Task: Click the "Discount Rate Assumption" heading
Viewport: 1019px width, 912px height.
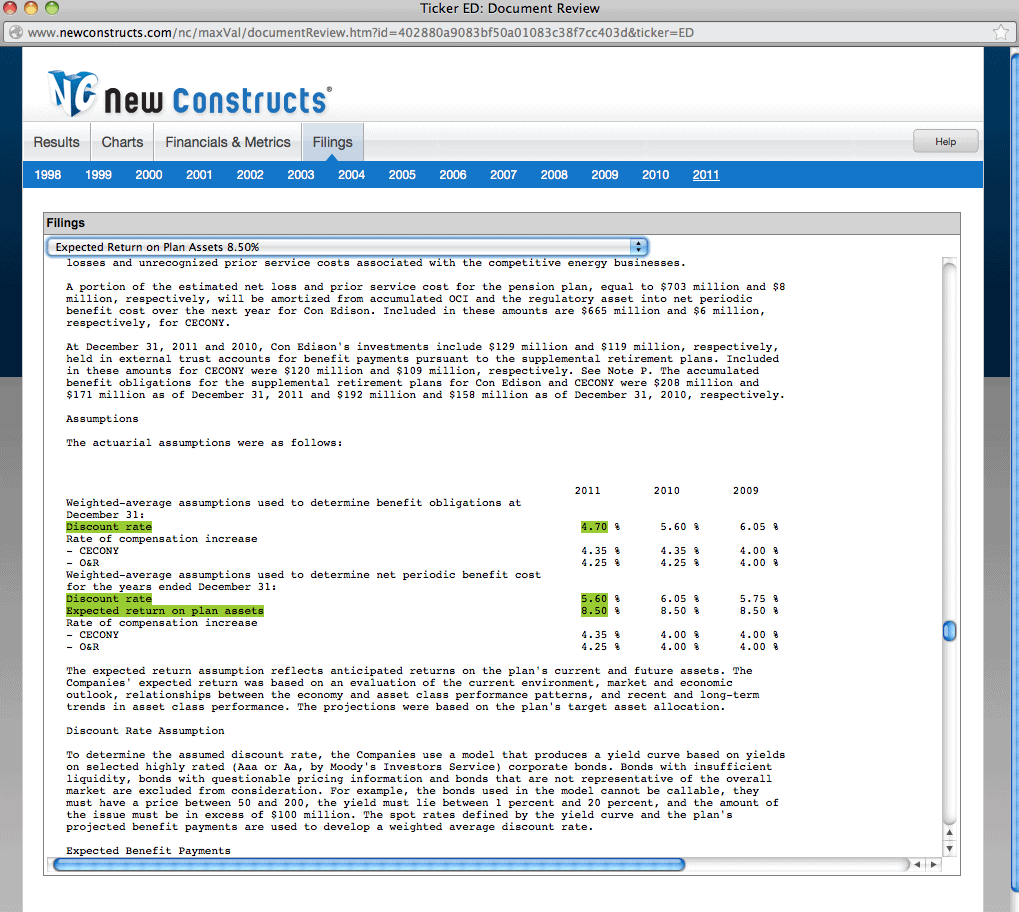Action: click(x=145, y=731)
